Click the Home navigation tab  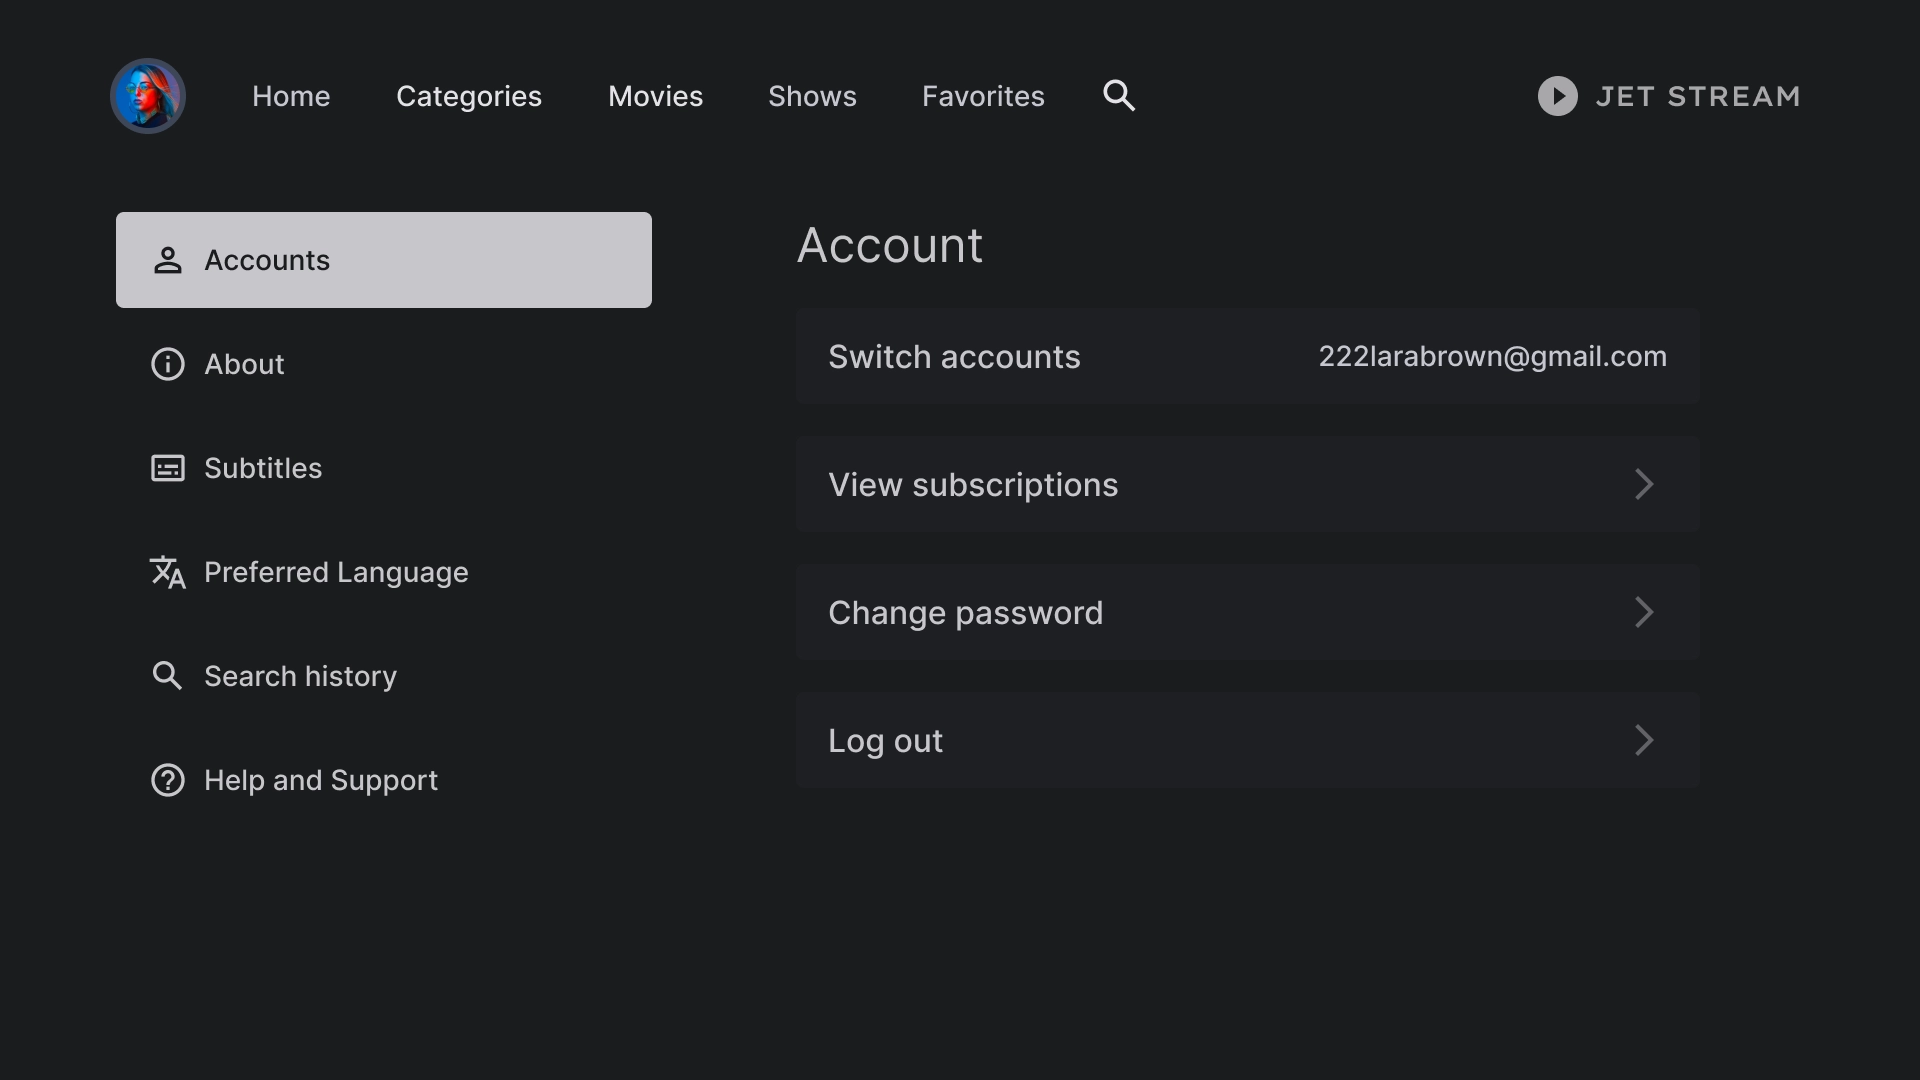(x=290, y=95)
